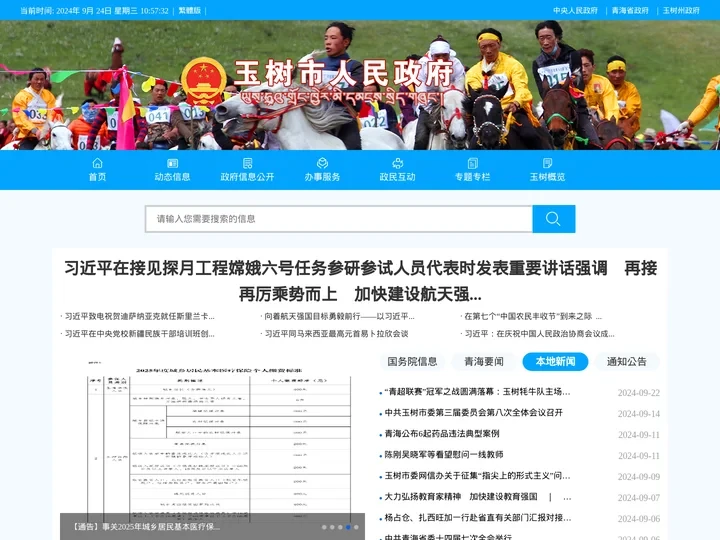Click the service icon above 办事服务
Image resolution: width=720 pixels, height=540 pixels.
pos(322,163)
